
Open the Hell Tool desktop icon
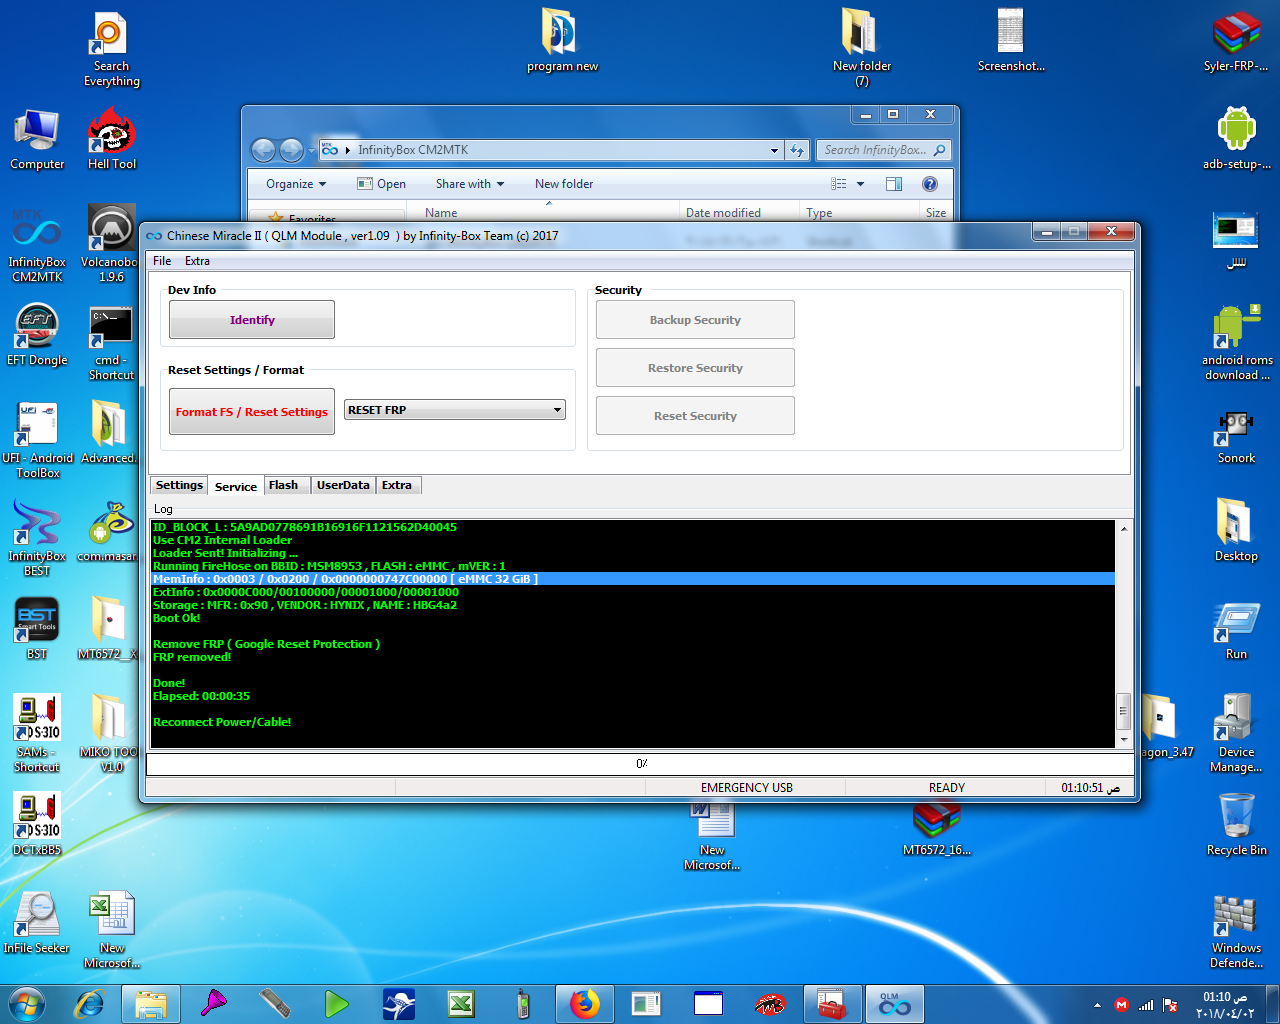(111, 138)
